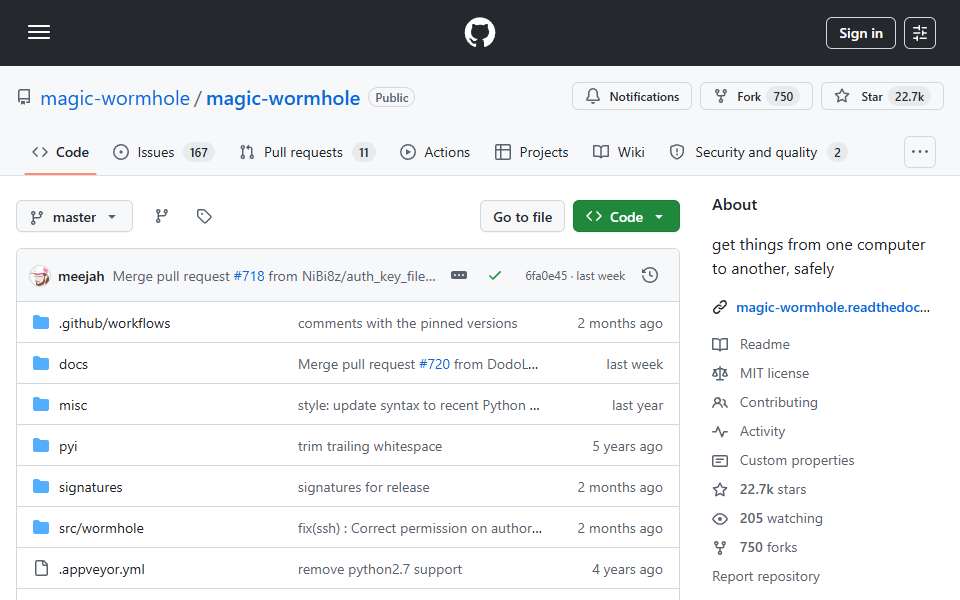Viewport: 960px width, 600px height.
Task: Open 'signatures for release' commit message
Action: [364, 487]
